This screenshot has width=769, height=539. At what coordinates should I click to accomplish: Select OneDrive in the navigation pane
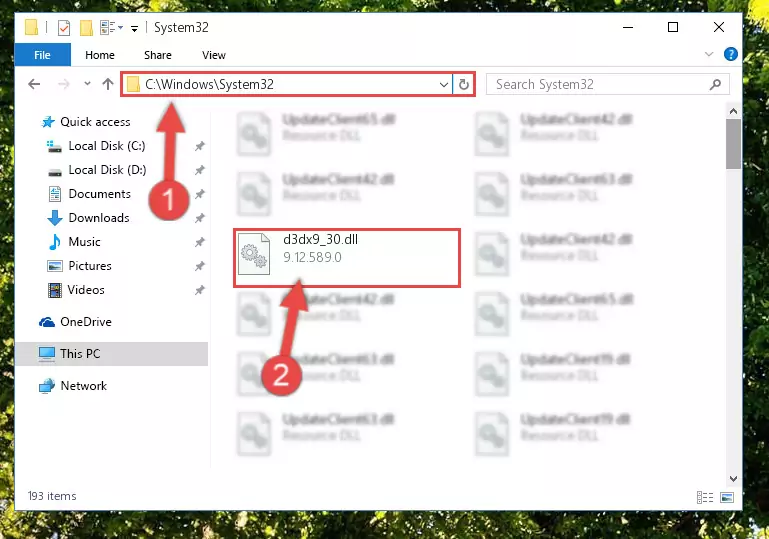[x=86, y=322]
